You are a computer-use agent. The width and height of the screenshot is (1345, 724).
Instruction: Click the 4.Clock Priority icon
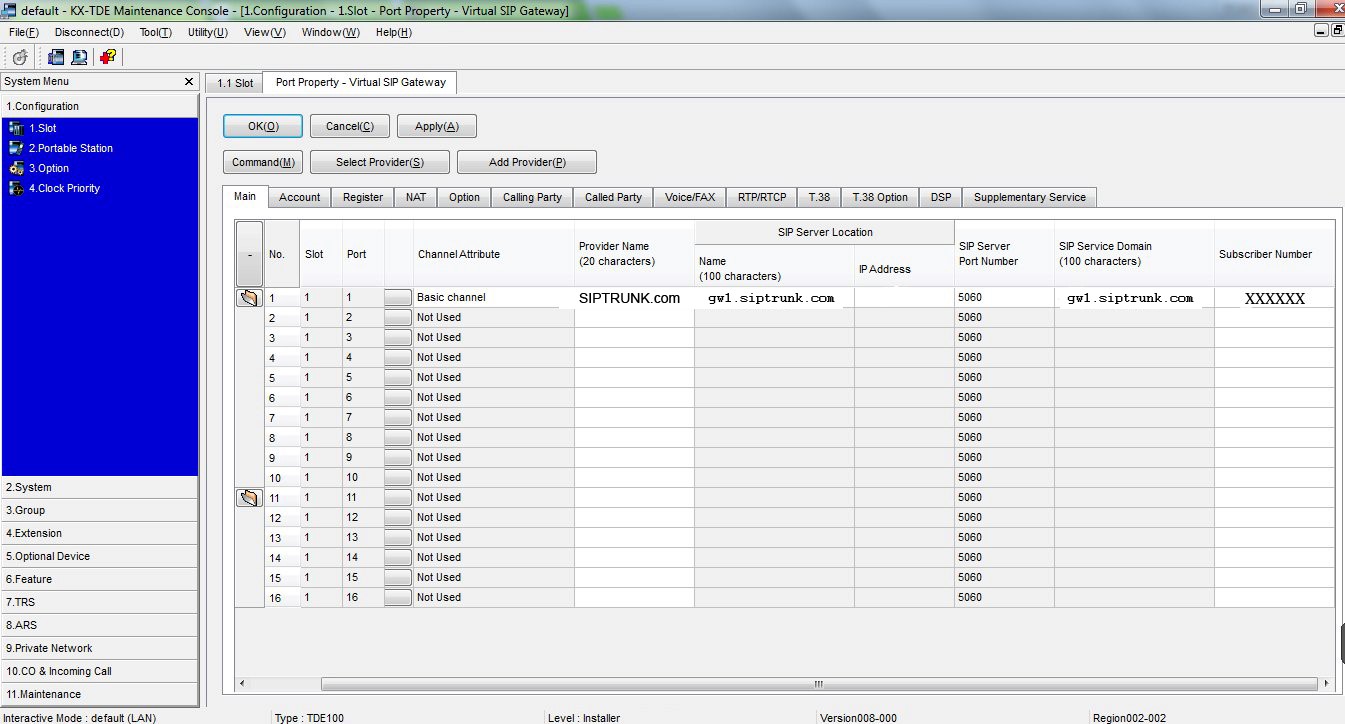point(16,188)
